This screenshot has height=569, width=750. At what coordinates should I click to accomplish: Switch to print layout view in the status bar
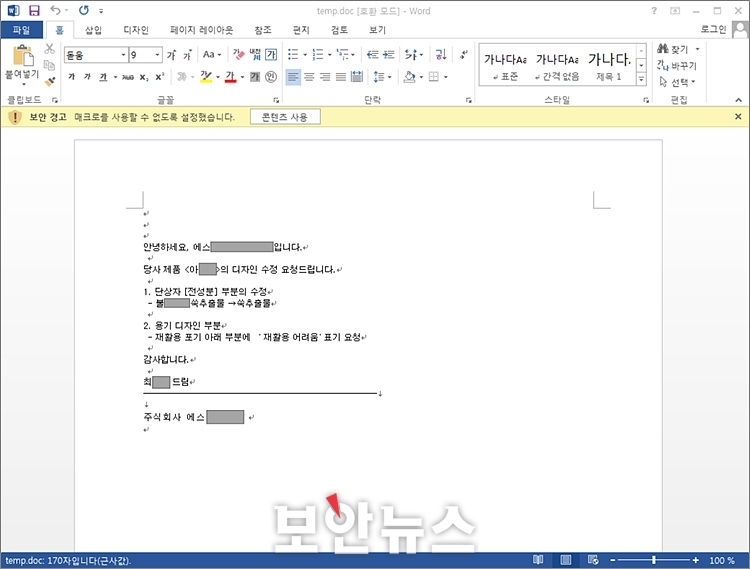[x=565, y=560]
